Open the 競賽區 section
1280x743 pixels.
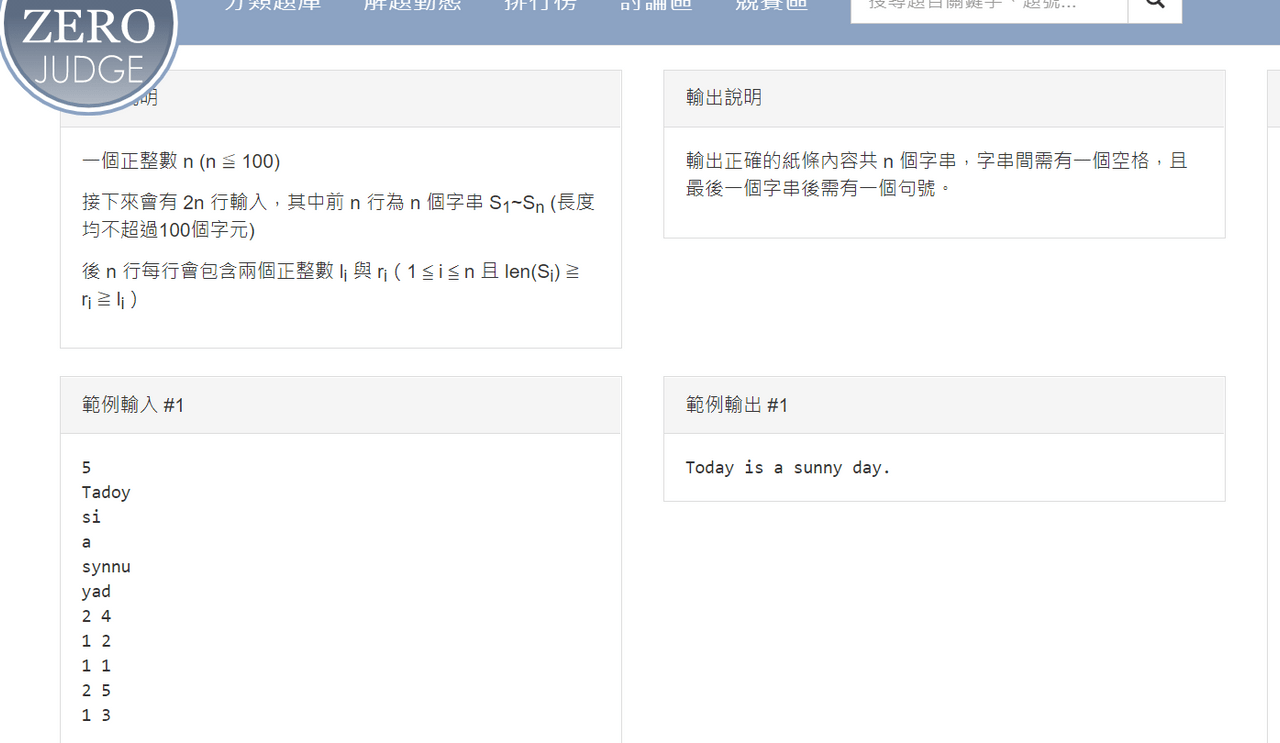(x=771, y=6)
